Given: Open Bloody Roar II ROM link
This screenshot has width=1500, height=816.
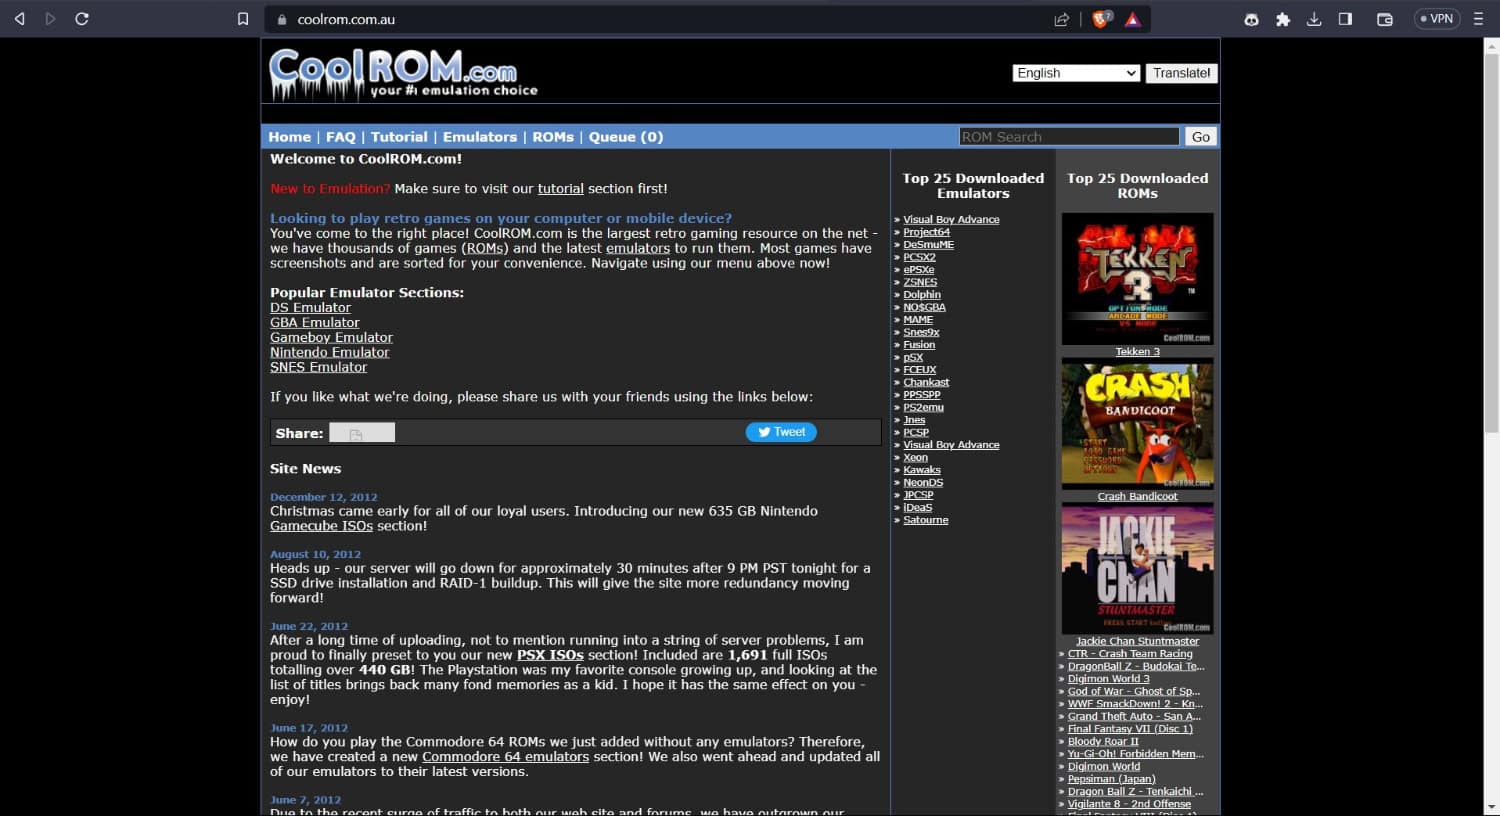Looking at the screenshot, I should click(x=1103, y=742).
